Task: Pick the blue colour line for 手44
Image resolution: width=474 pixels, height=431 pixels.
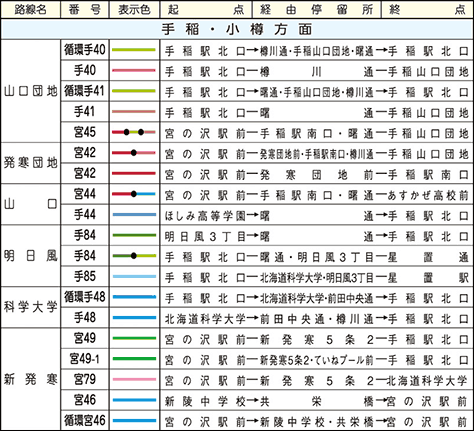Action: click(134, 215)
